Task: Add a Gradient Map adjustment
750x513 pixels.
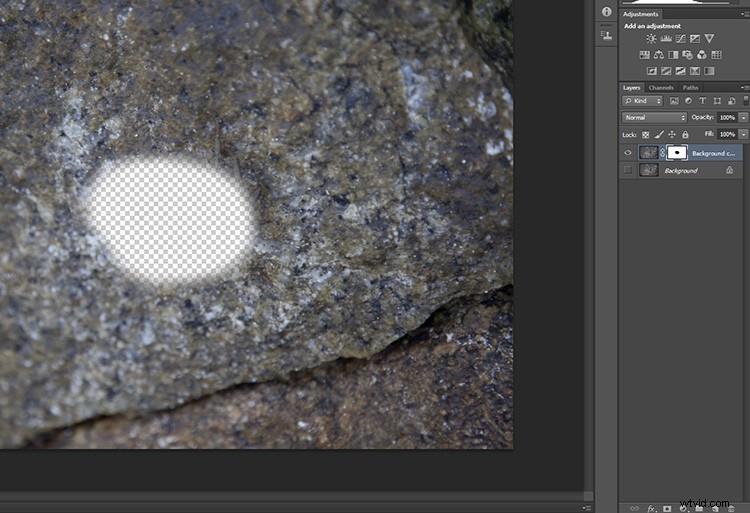Action: tap(709, 71)
